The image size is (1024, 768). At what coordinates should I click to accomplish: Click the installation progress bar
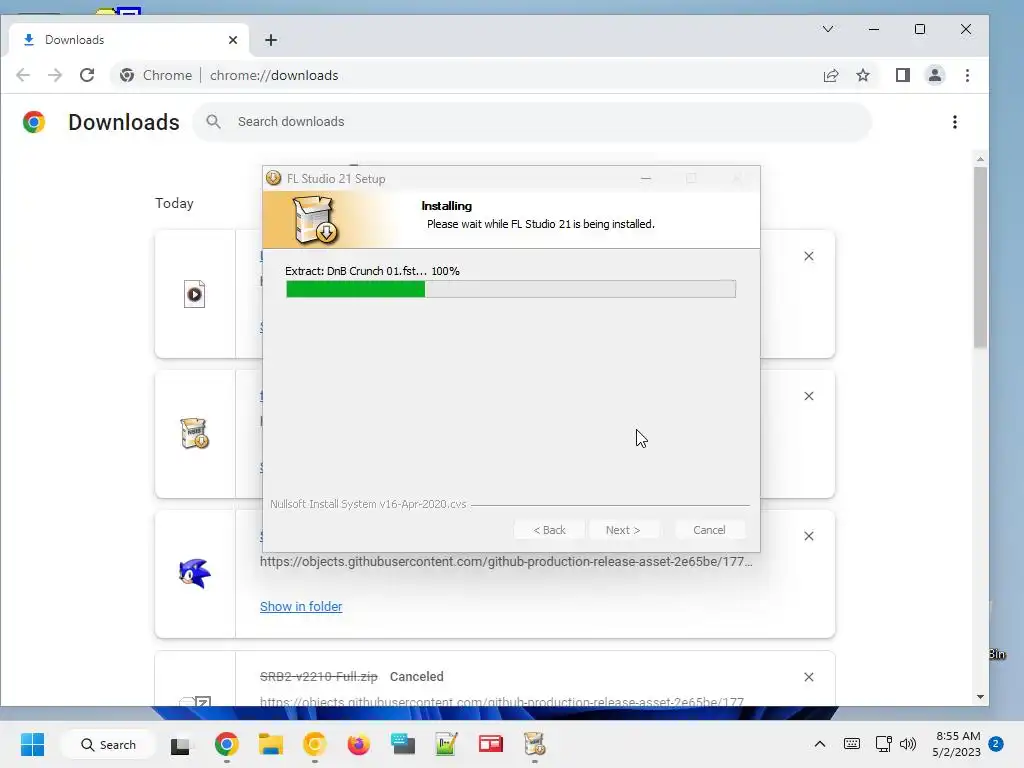click(x=511, y=289)
